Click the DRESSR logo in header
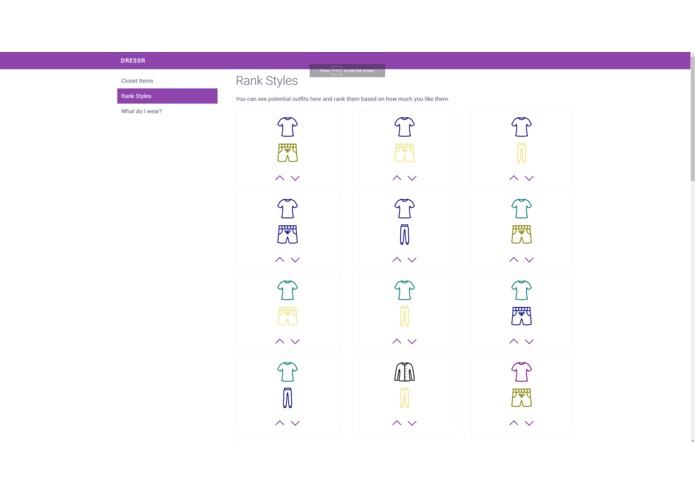This screenshot has height=494, width=695. (133, 60)
